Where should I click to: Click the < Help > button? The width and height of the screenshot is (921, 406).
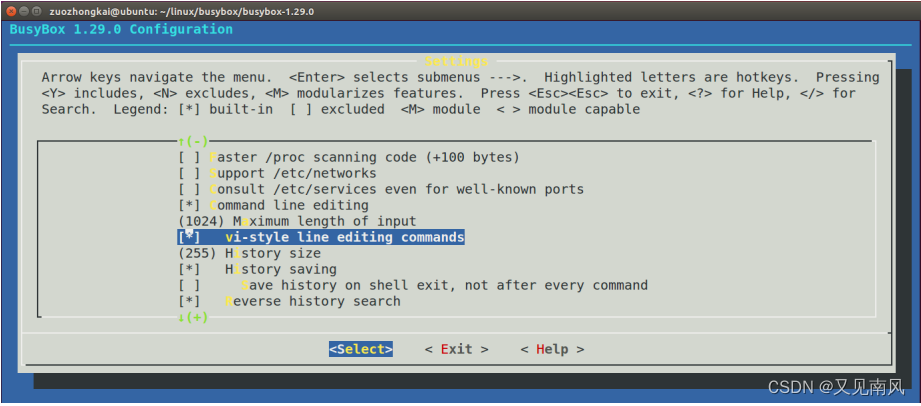(552, 349)
